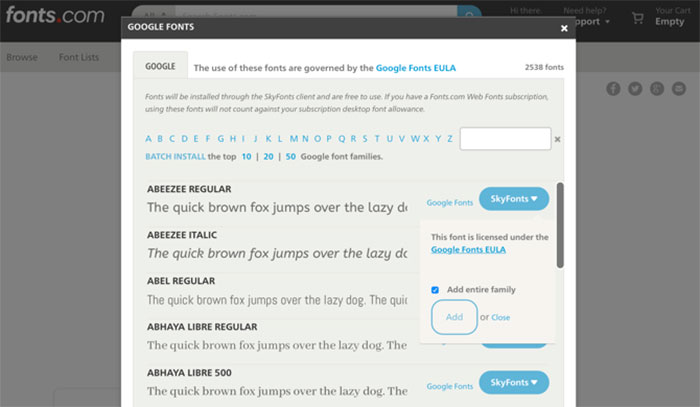Open SkyFonts dropdown for Abeezee Regular
This screenshot has width=700, height=407.
pyautogui.click(x=514, y=199)
